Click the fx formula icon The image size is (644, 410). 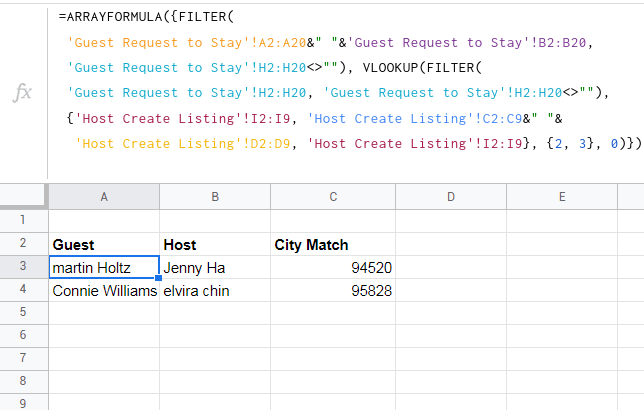[x=22, y=92]
